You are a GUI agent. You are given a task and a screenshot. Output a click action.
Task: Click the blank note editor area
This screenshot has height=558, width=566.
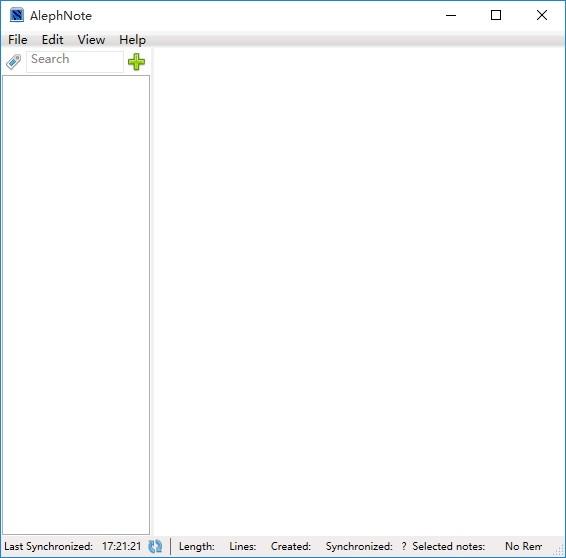point(358,292)
